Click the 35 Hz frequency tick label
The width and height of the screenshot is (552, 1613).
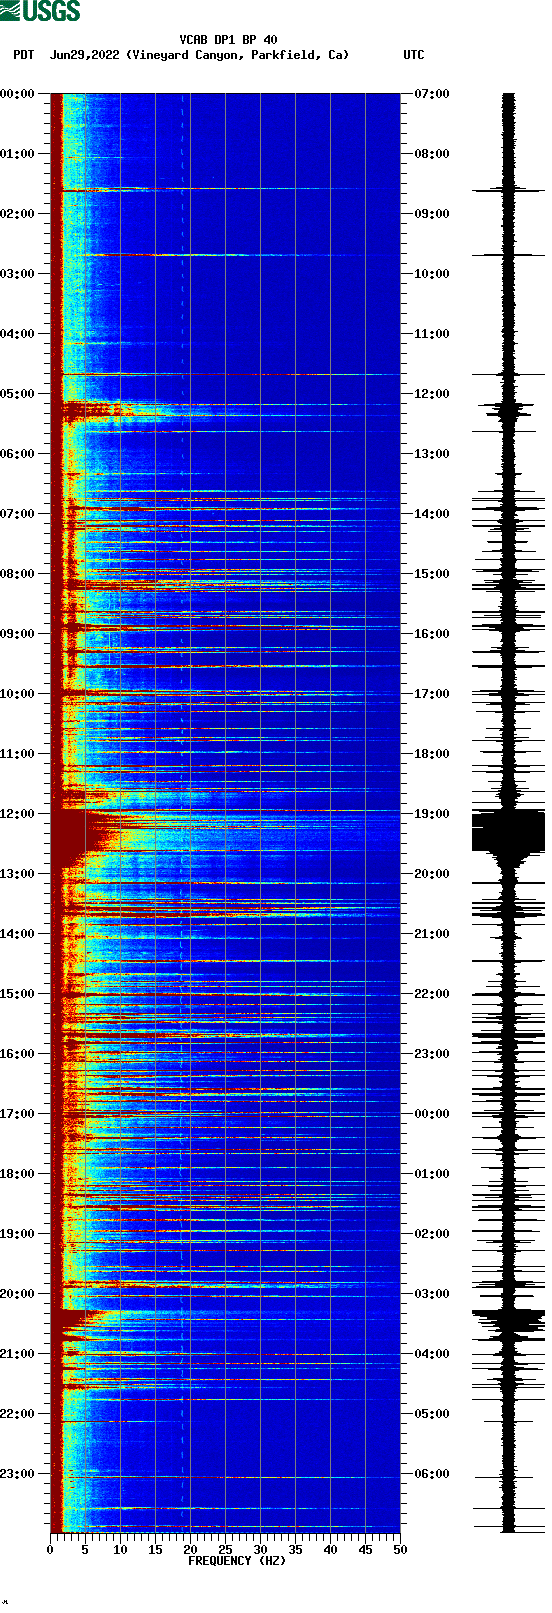[x=295, y=1550]
